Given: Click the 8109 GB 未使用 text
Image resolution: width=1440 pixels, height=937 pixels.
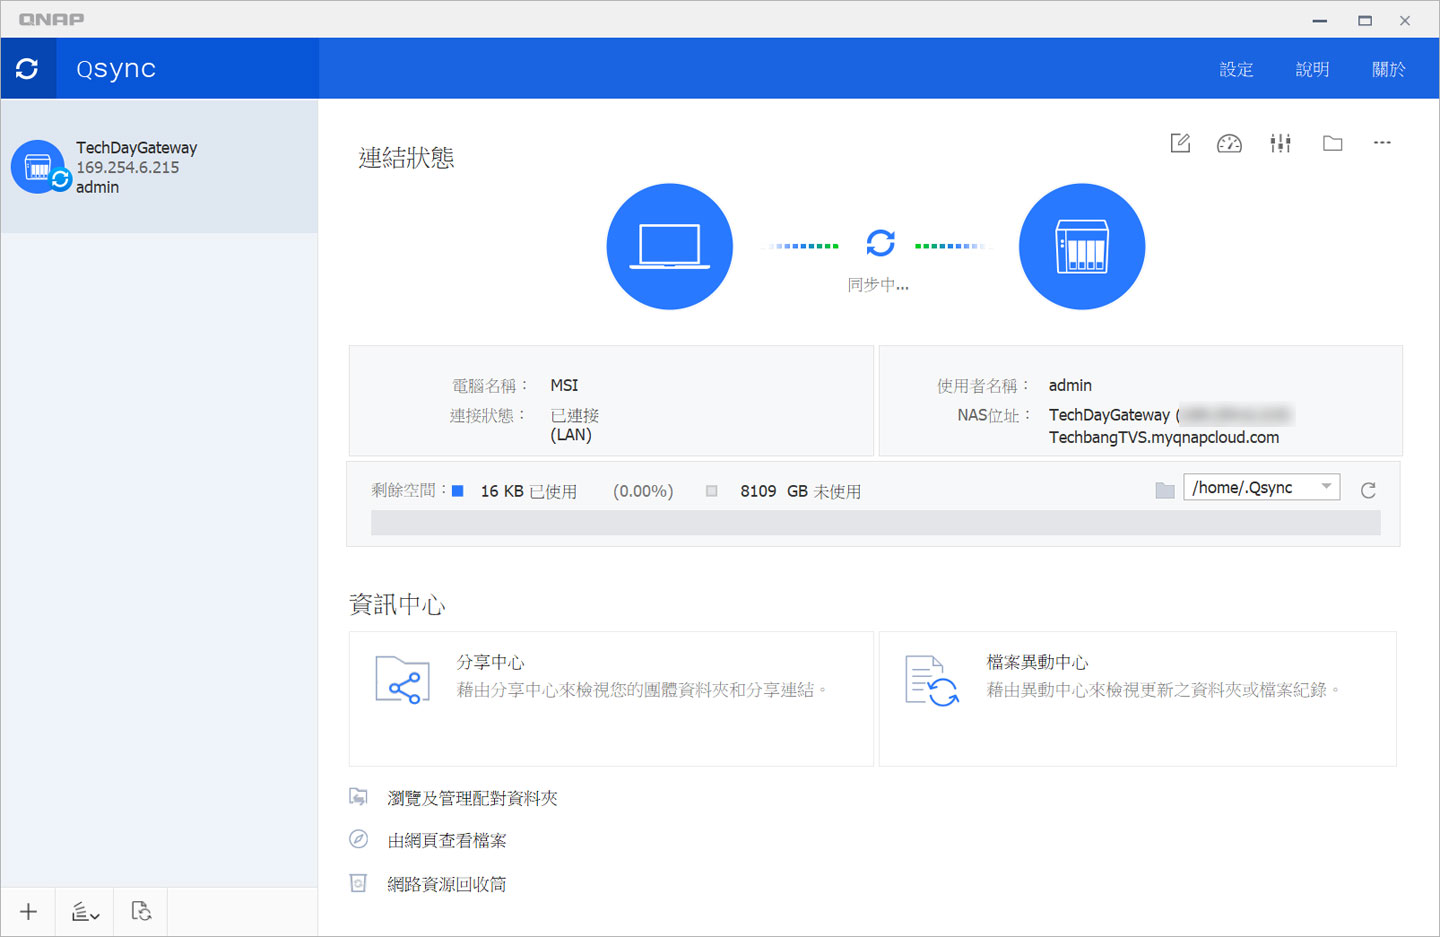Looking at the screenshot, I should 800,491.
